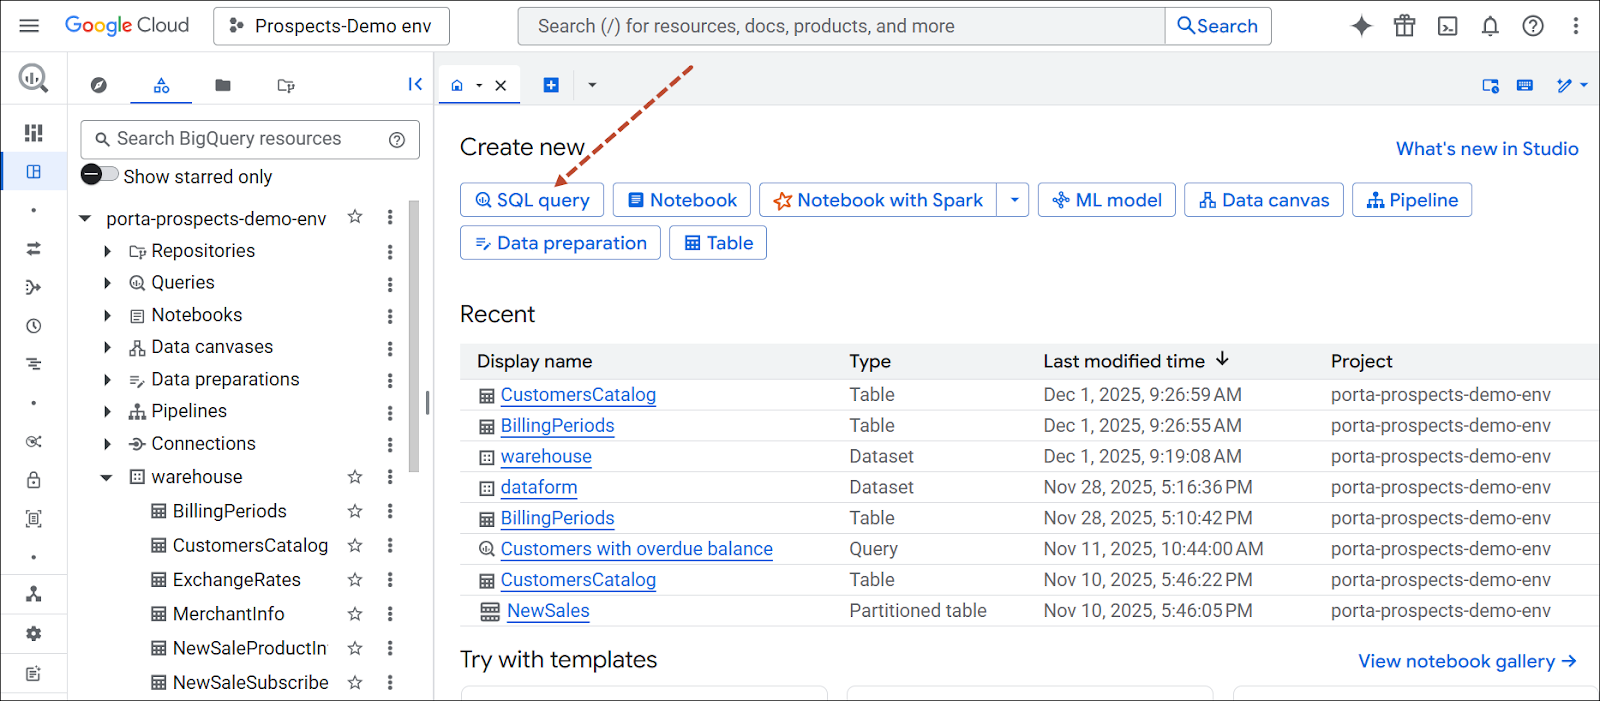
Task: Click the top search bar for resources
Action: click(x=841, y=26)
